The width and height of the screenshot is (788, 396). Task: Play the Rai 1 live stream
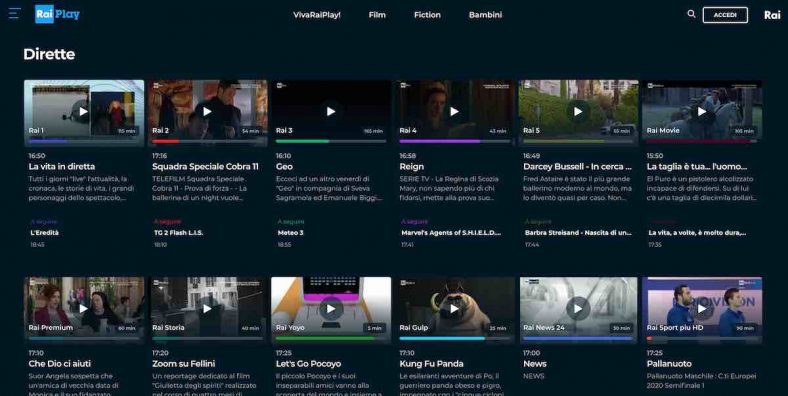coord(83,112)
